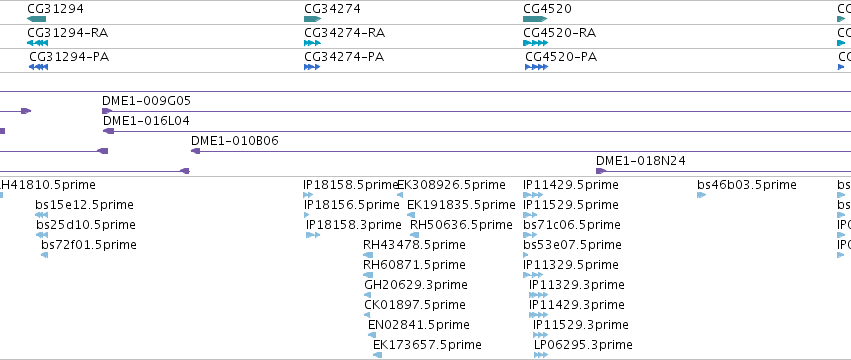Click the EK173657.5prime EST arrow glyph
This screenshot has width=851, height=360.
(378, 355)
